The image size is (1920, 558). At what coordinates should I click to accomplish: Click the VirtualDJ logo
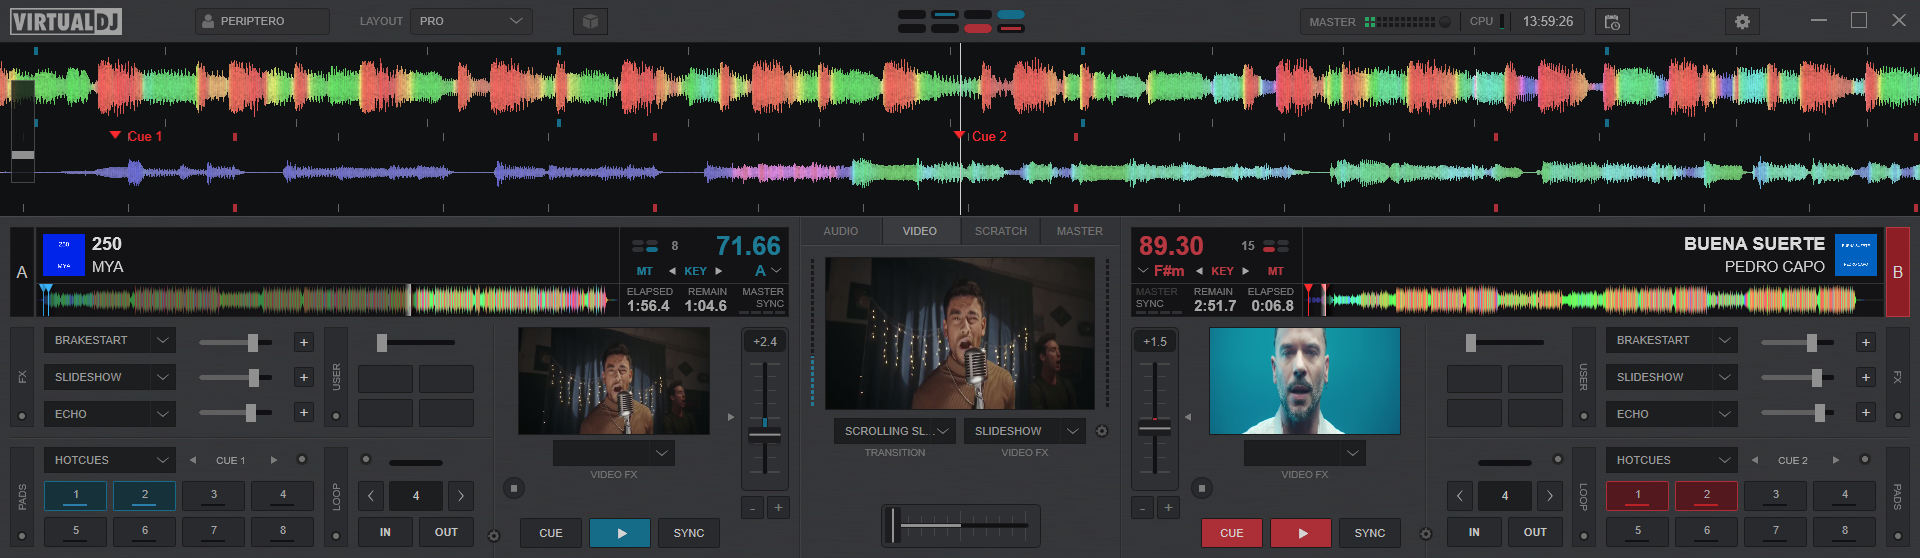click(x=66, y=21)
